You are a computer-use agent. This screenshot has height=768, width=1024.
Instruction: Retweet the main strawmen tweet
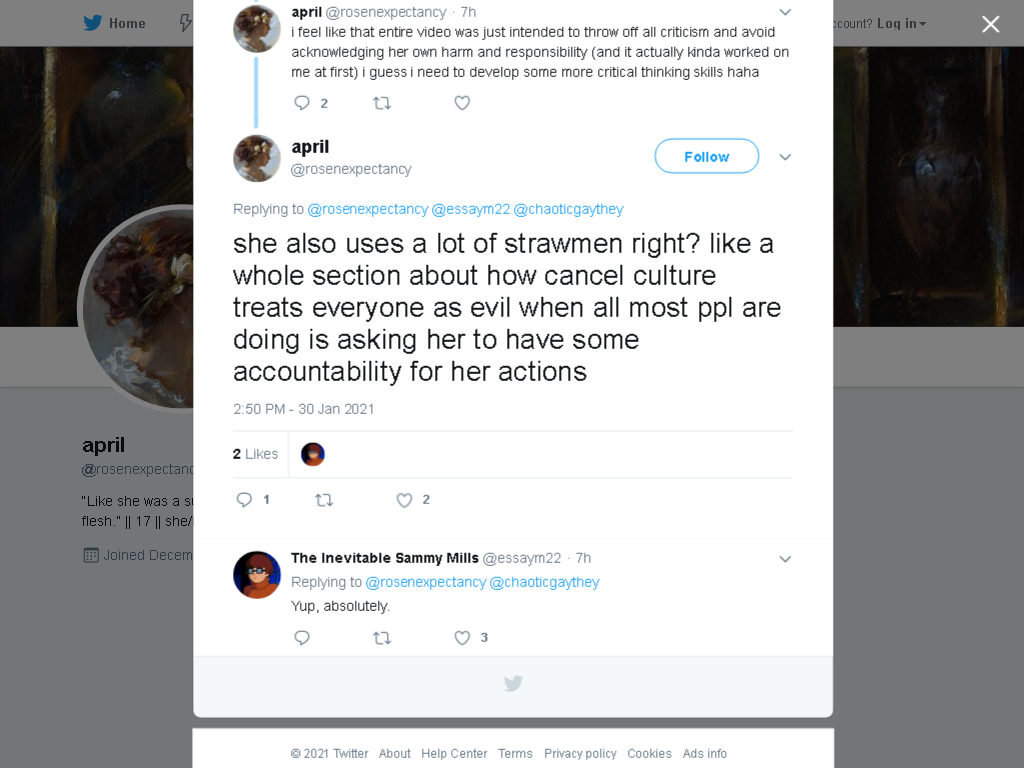(x=324, y=500)
